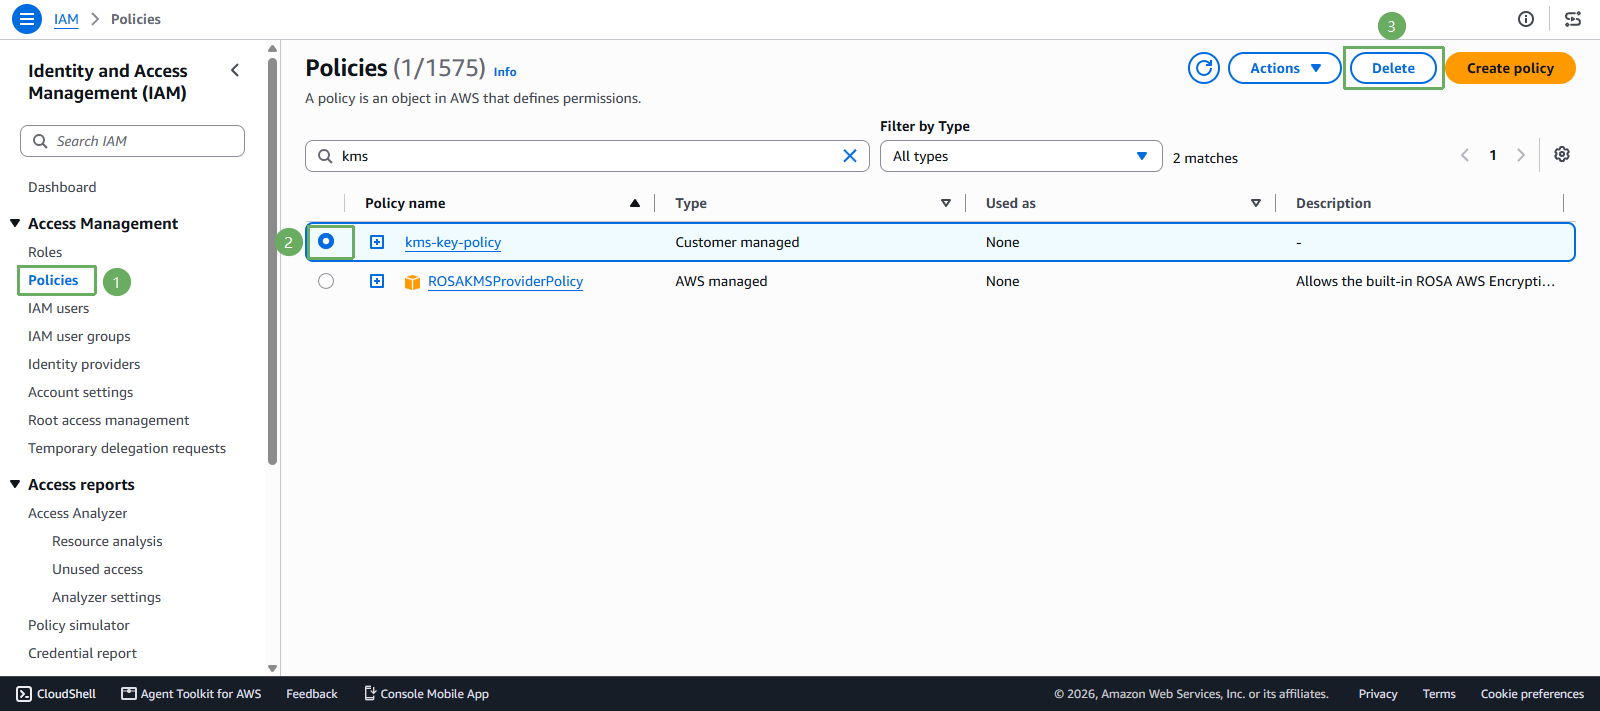Select the kms-key-policy radio button
The width and height of the screenshot is (1600, 711).
click(x=326, y=241)
